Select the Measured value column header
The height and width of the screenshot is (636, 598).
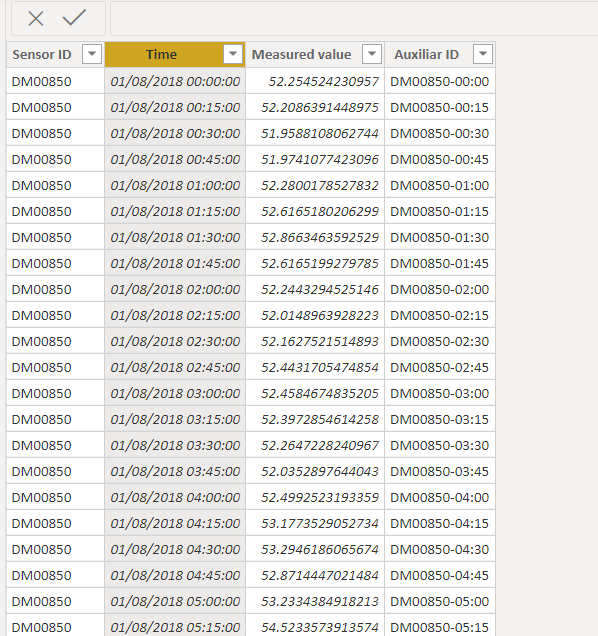point(315,54)
